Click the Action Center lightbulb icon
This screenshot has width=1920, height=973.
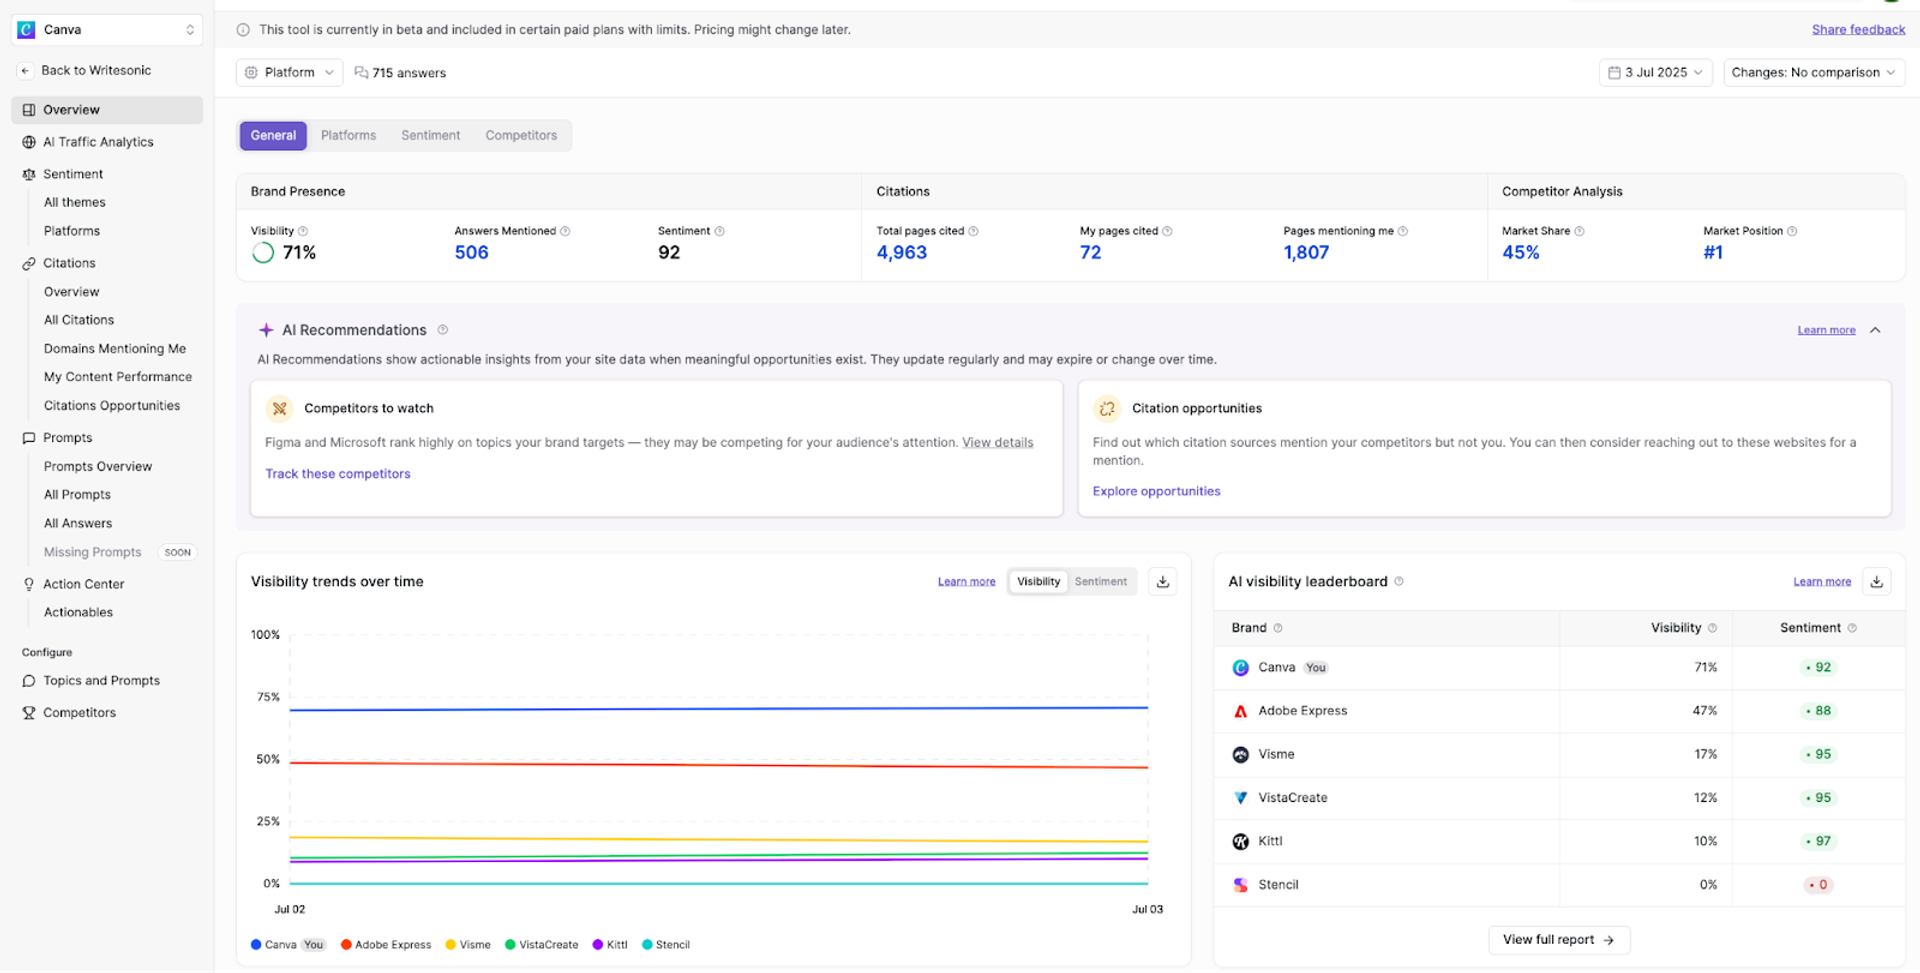click(x=29, y=584)
